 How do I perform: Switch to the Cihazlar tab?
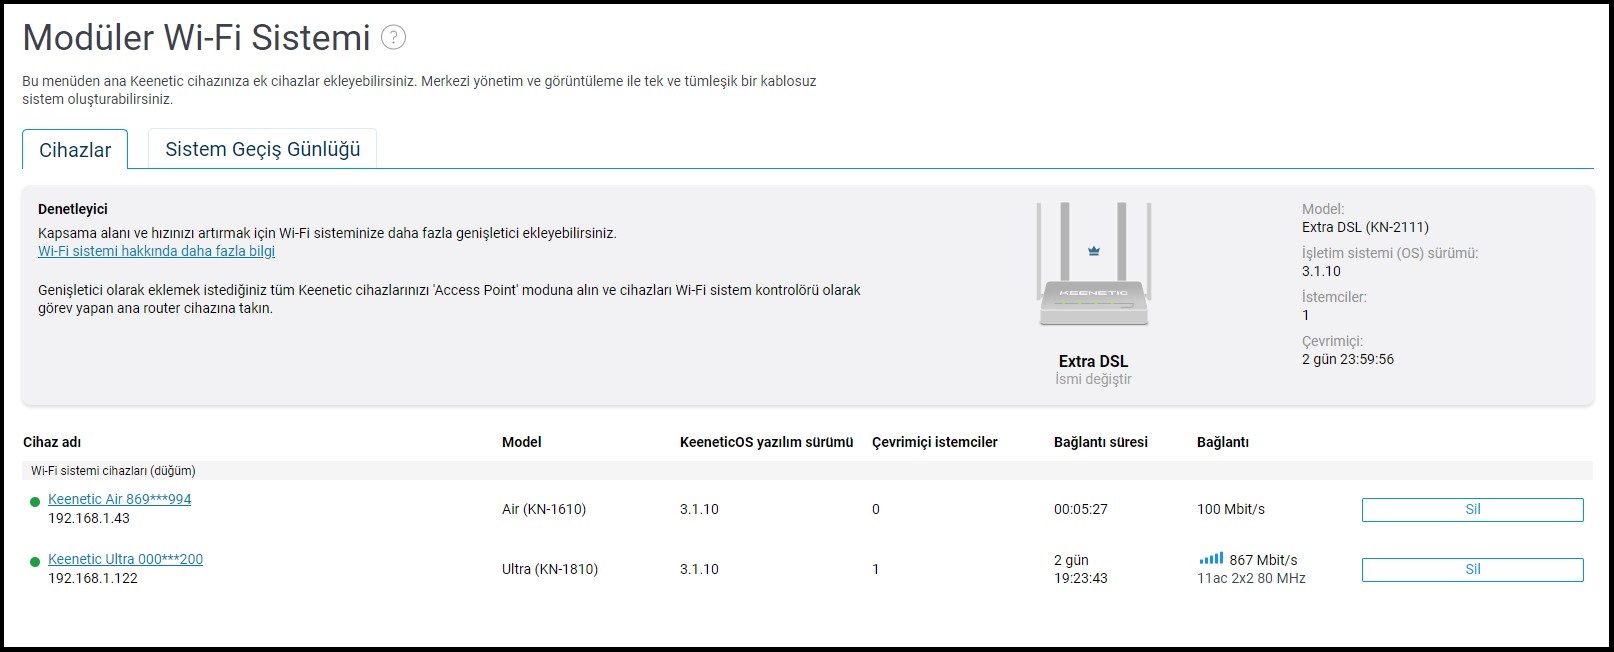[75, 150]
